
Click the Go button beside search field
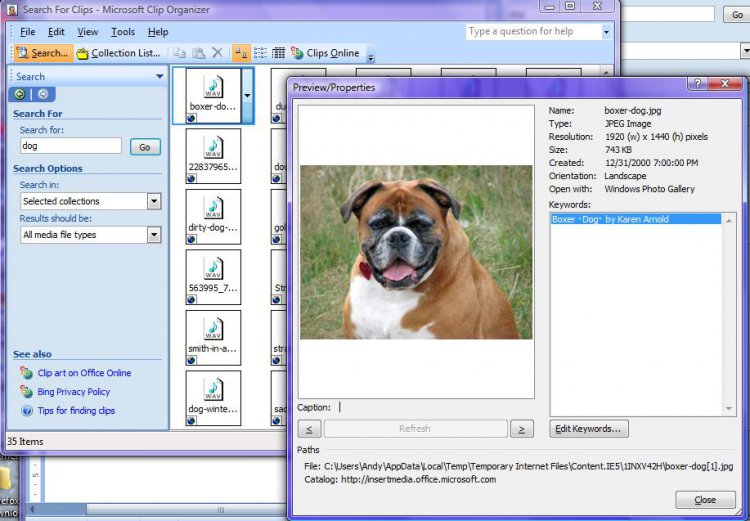pyautogui.click(x=145, y=147)
